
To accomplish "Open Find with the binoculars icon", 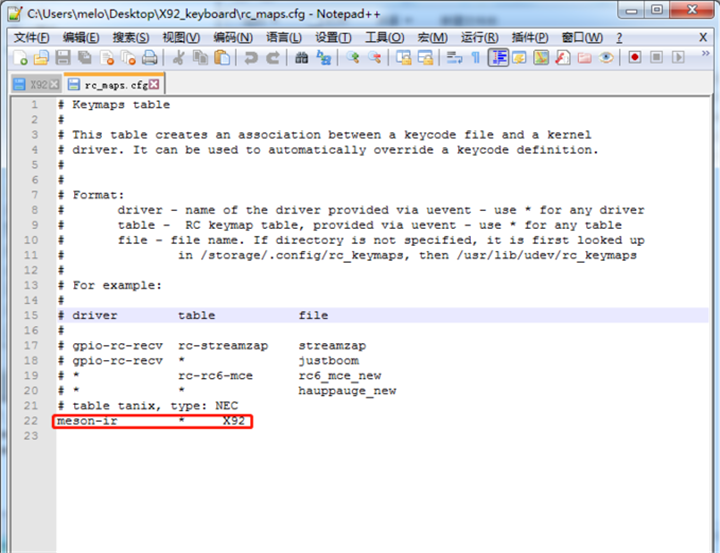I will click(302, 58).
